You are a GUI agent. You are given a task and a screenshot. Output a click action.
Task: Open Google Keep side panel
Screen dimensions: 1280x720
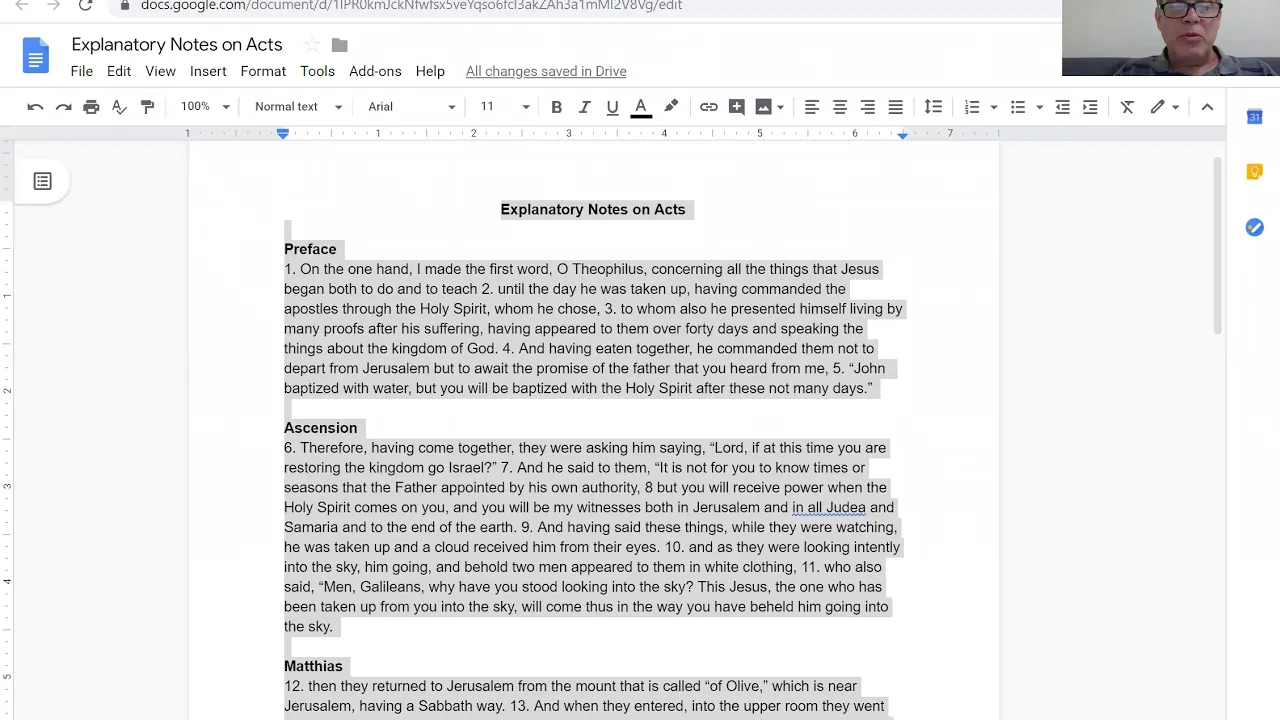click(1254, 172)
